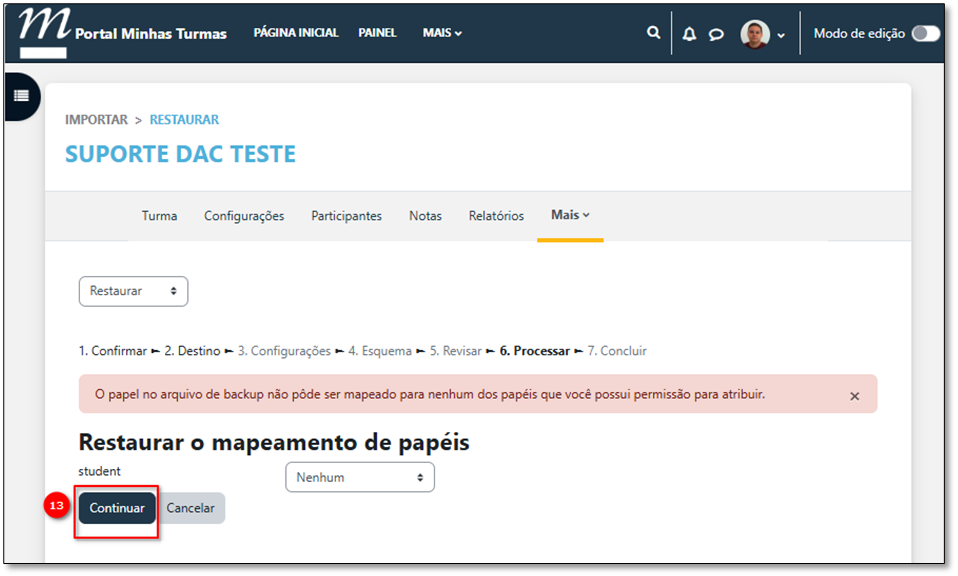
Task: Open the side drawer list icon
Action: (x=21, y=97)
